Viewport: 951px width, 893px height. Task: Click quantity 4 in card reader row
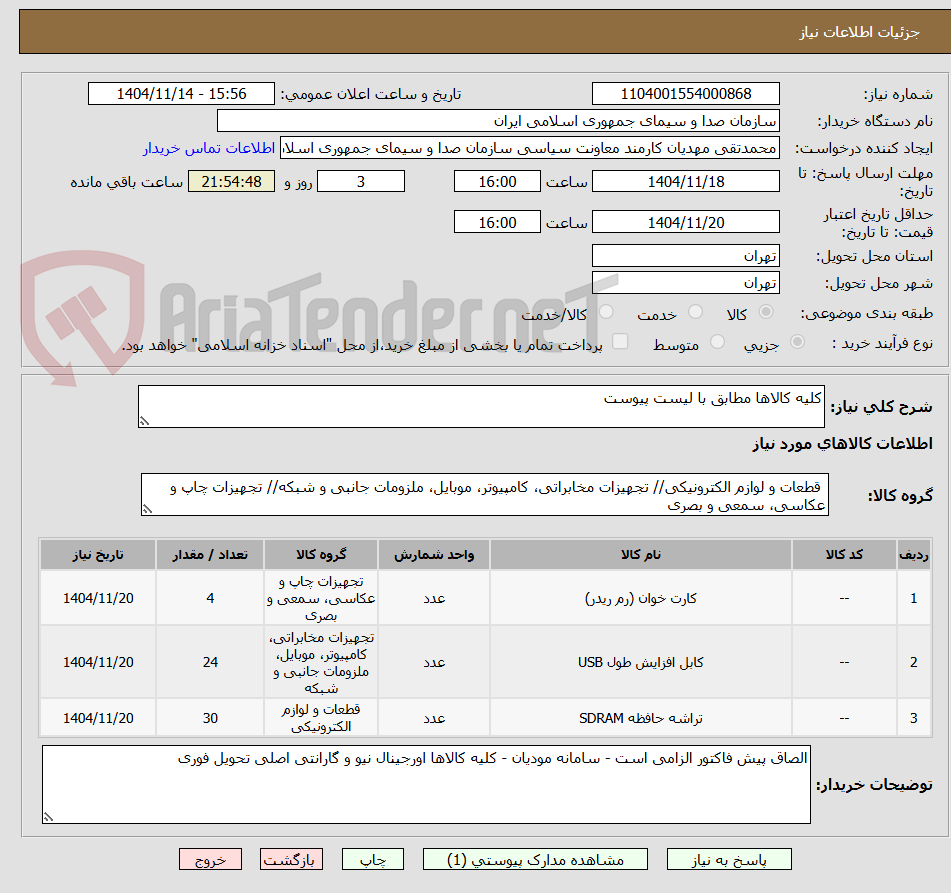[x=210, y=598]
